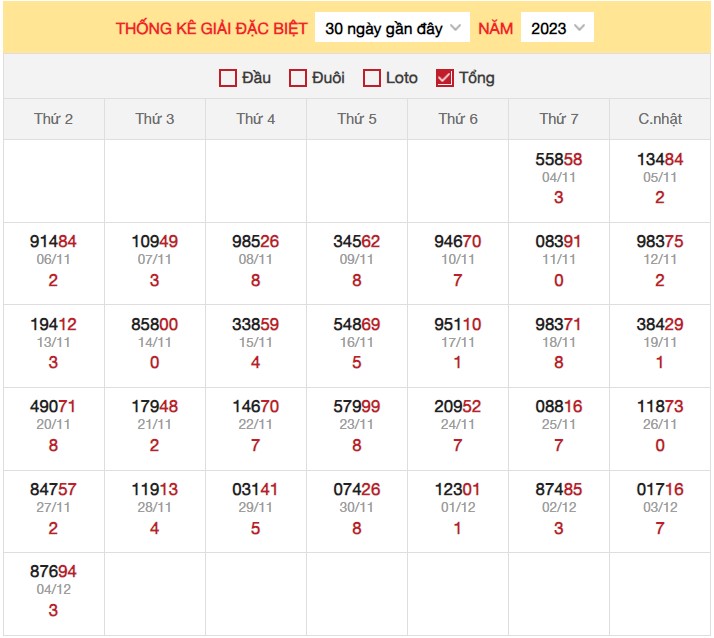The width and height of the screenshot is (714, 638).
Task: Click result 57999 dated 23/11
Action: (357, 407)
